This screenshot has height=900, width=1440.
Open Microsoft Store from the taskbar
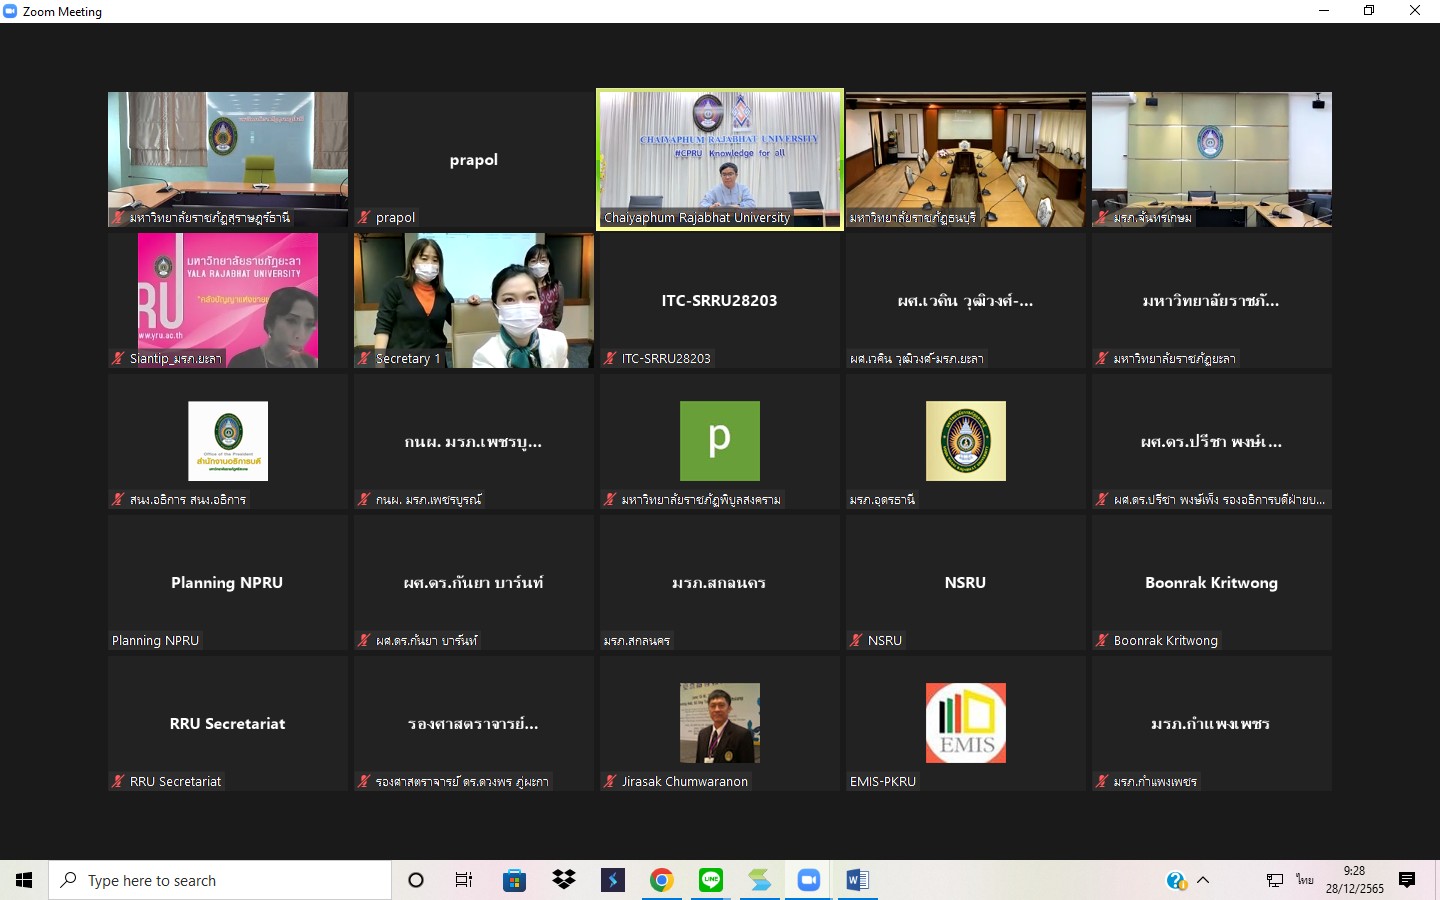click(x=514, y=880)
